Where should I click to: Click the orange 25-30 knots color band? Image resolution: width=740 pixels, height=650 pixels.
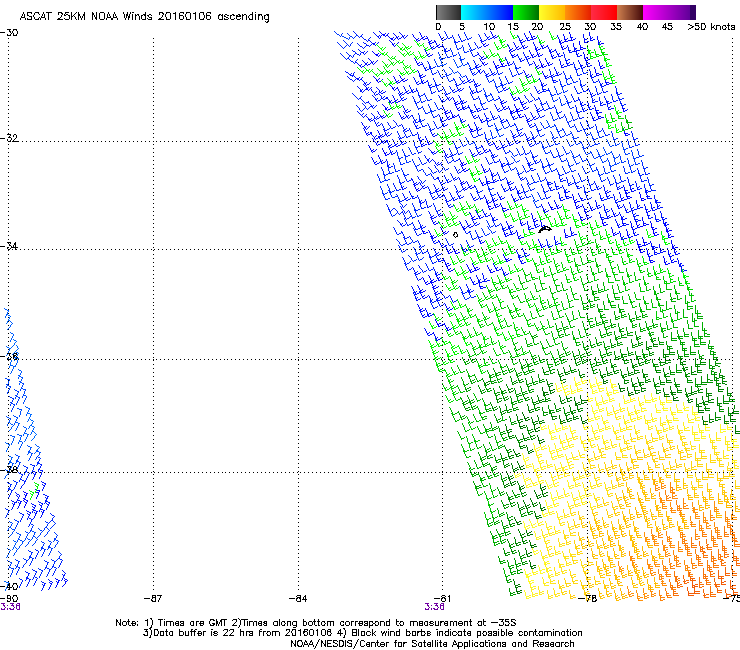click(x=578, y=12)
